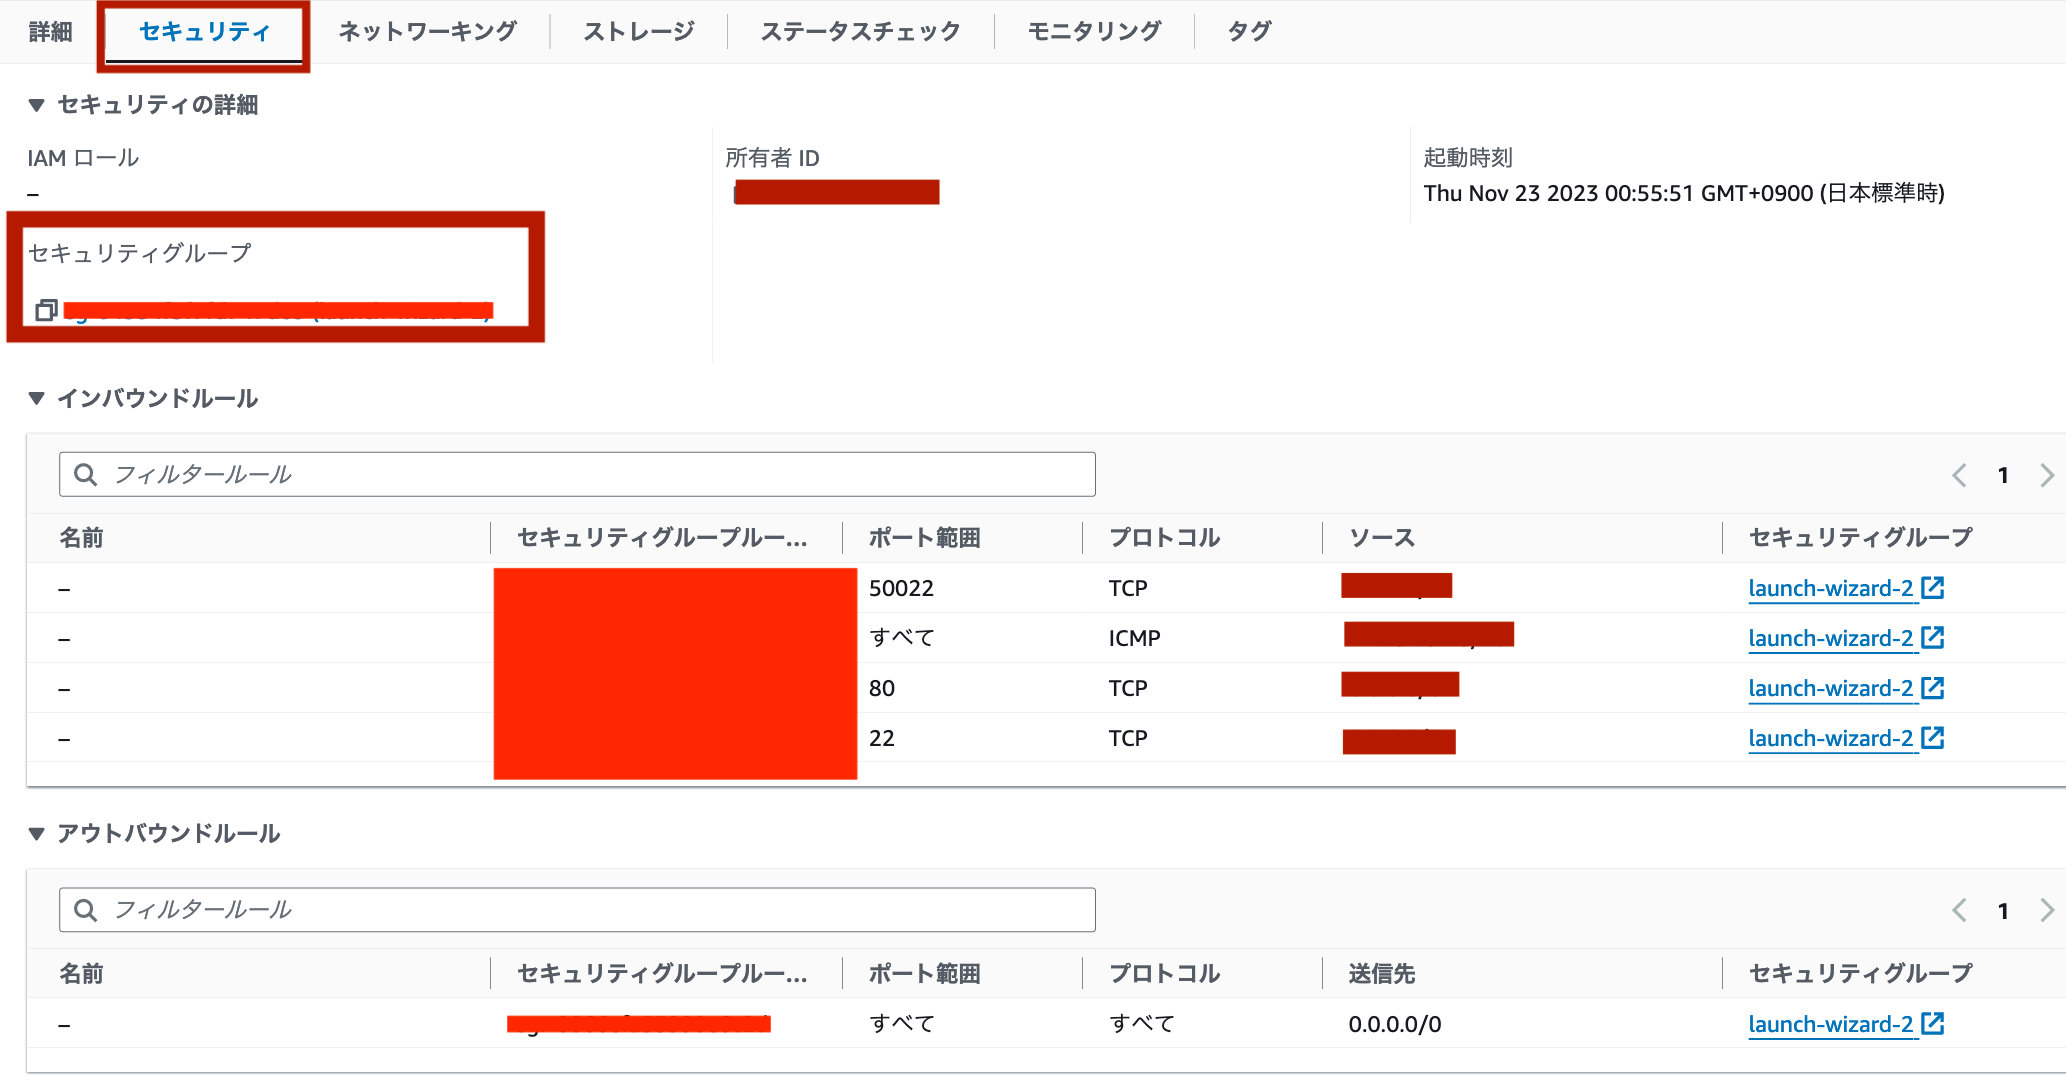The image size is (2066, 1076).
Task: Select outbound page number 1
Action: pyautogui.click(x=2003, y=911)
